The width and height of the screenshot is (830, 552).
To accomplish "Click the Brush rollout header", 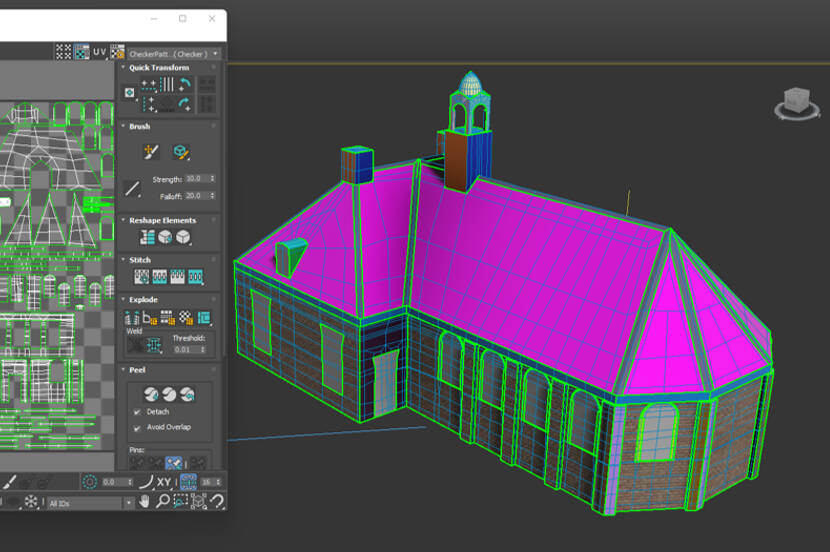I will coord(140,127).
